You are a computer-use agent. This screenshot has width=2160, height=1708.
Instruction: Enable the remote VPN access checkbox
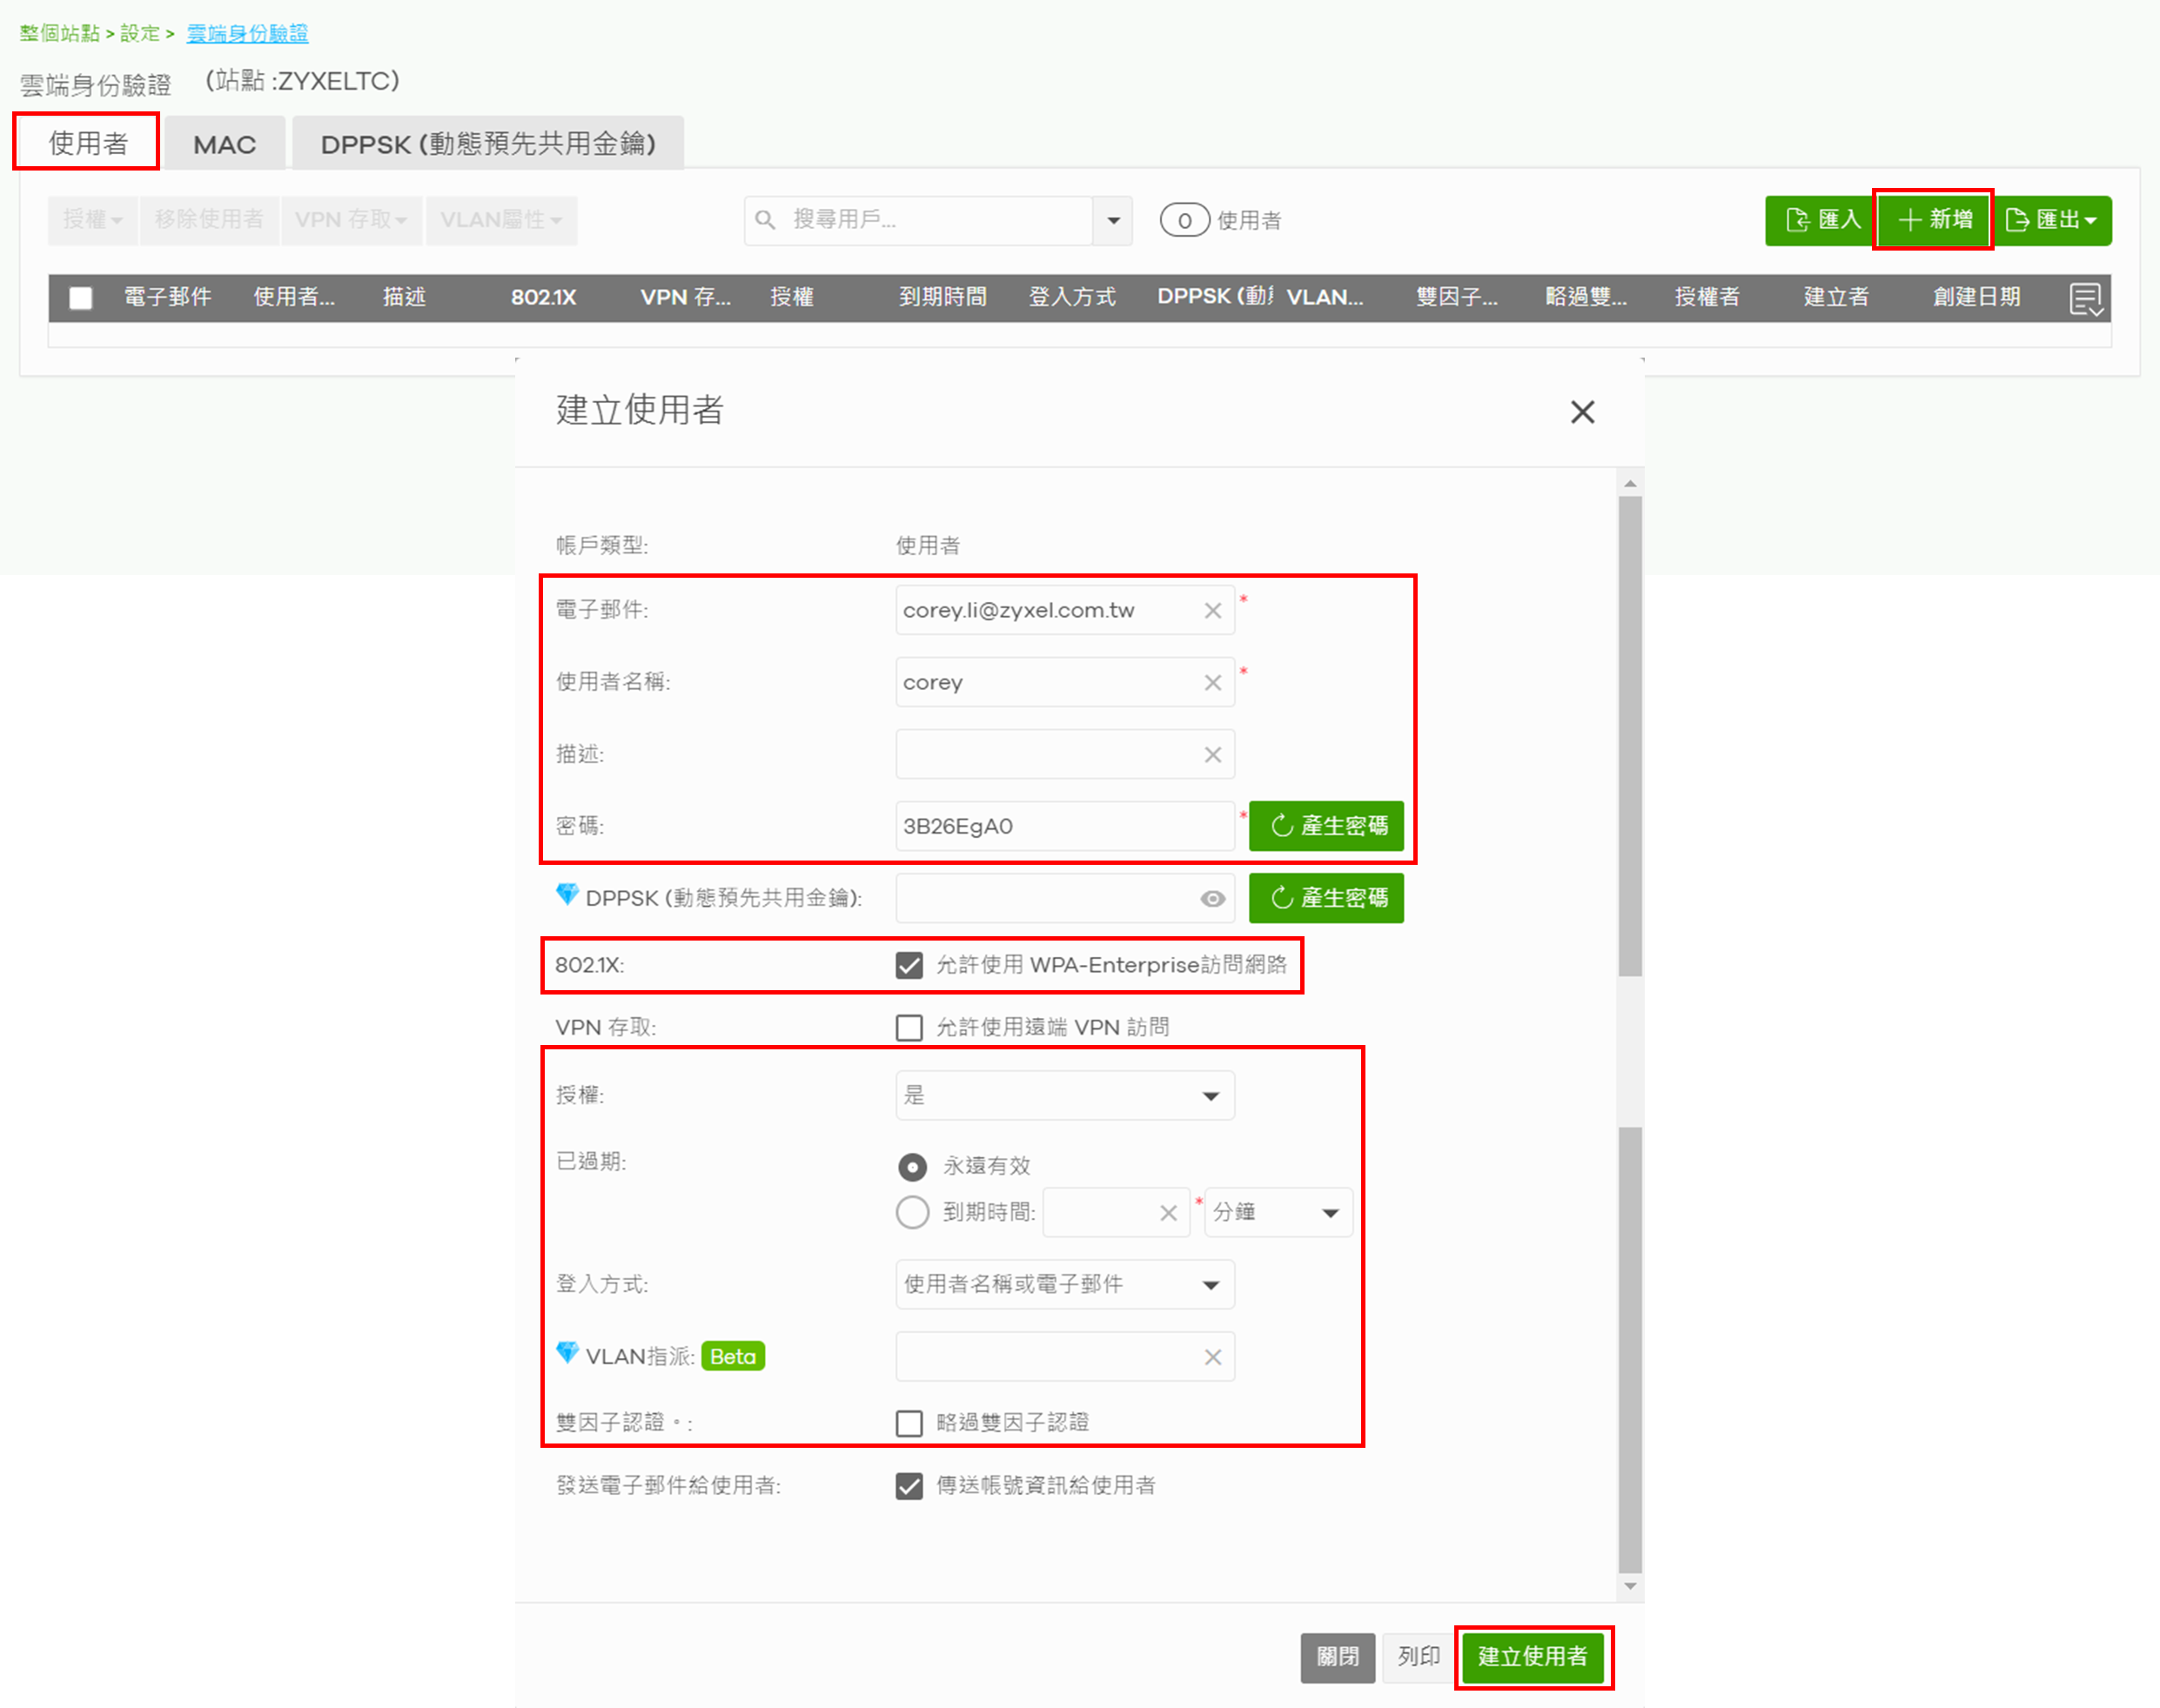point(909,1028)
